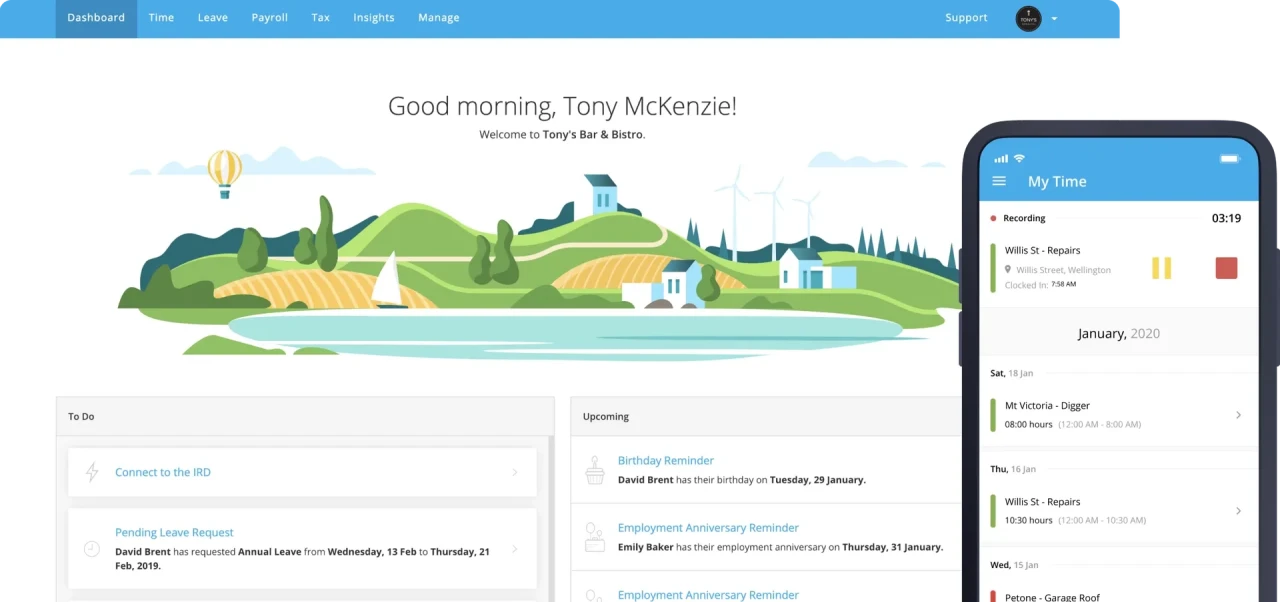Open Emily Baker's Employment Anniversary Reminder
The width and height of the screenshot is (1280, 602).
(708, 528)
